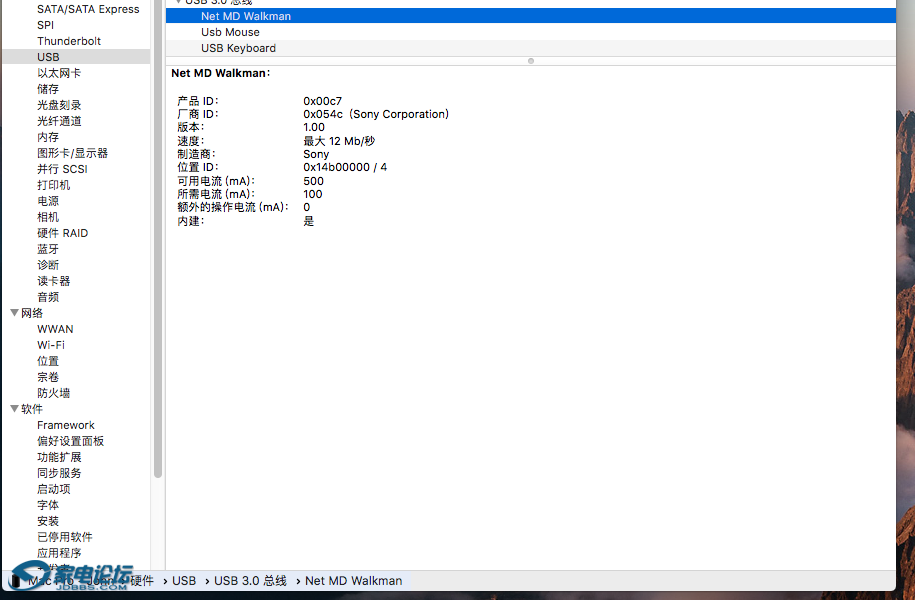The image size is (915, 600).
Task: Select 光纤通道 in the sidebar
Action: 59,121
